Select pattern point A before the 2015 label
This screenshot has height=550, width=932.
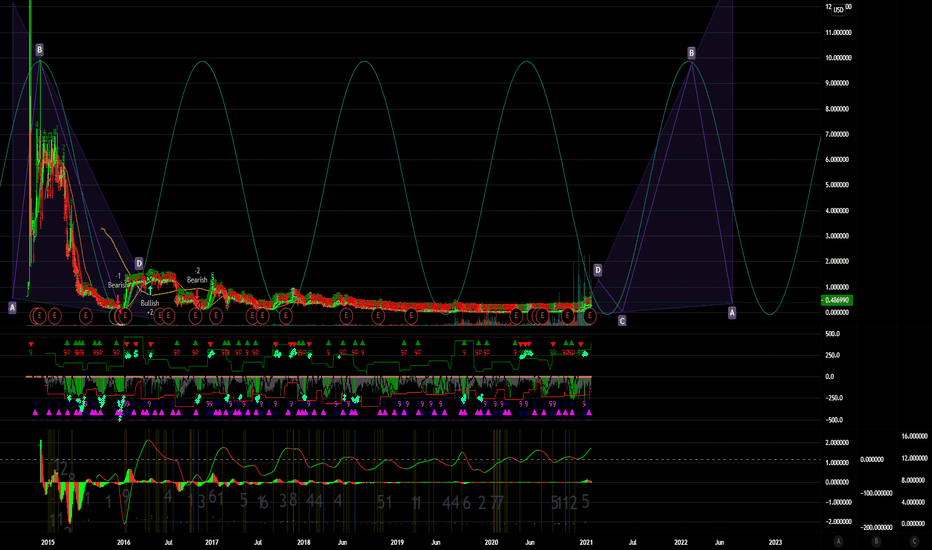[12, 307]
